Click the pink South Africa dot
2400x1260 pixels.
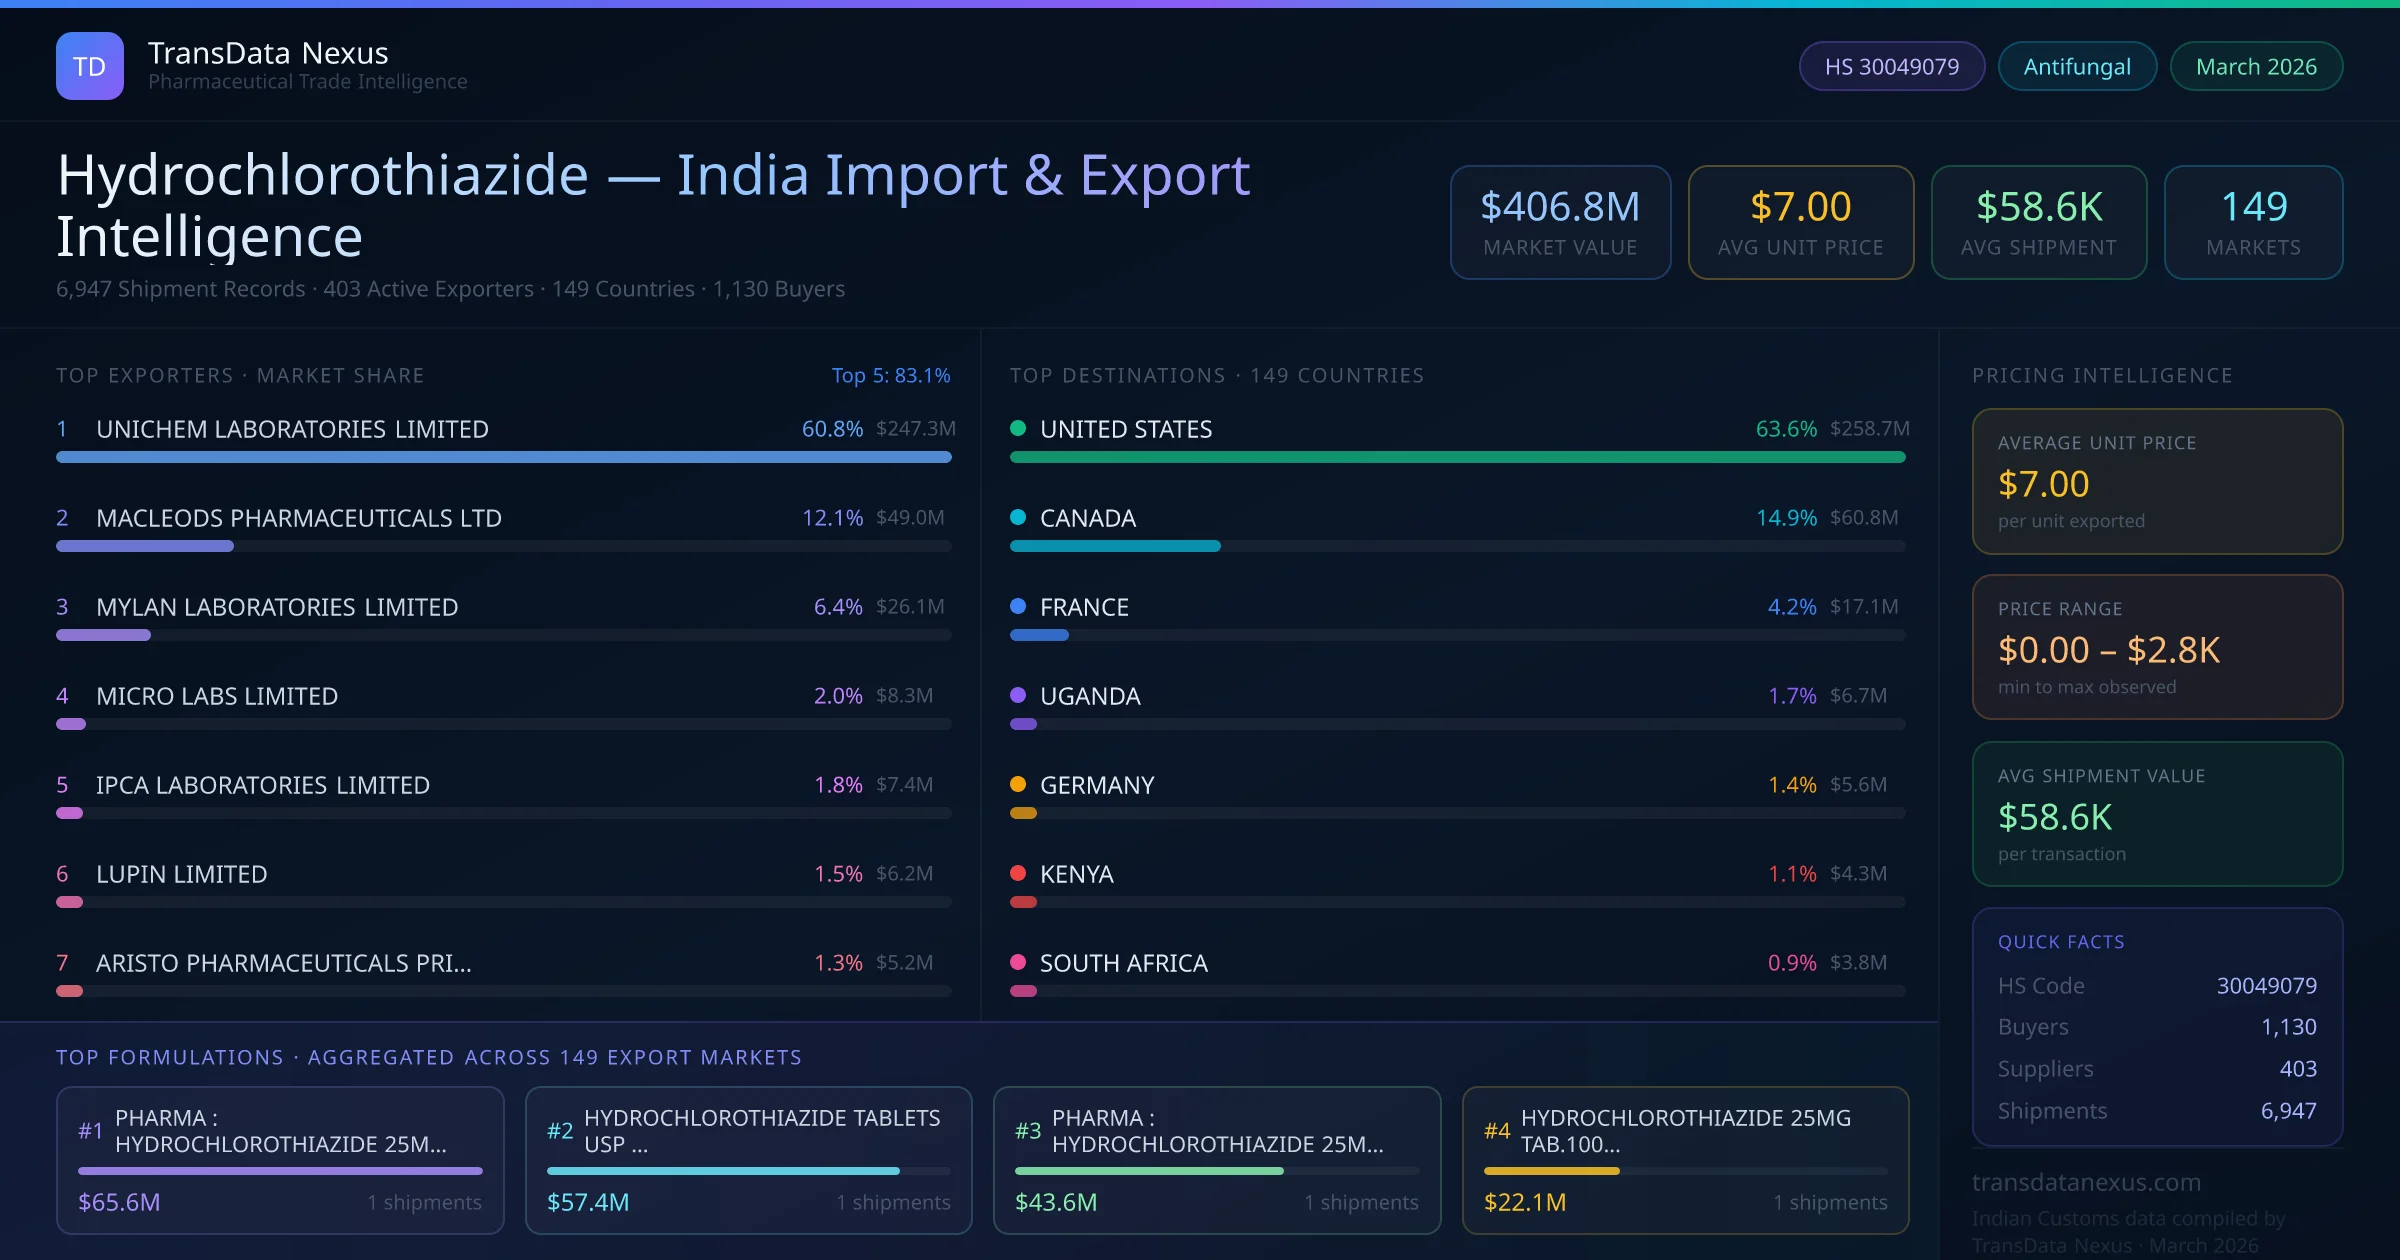click(1018, 962)
